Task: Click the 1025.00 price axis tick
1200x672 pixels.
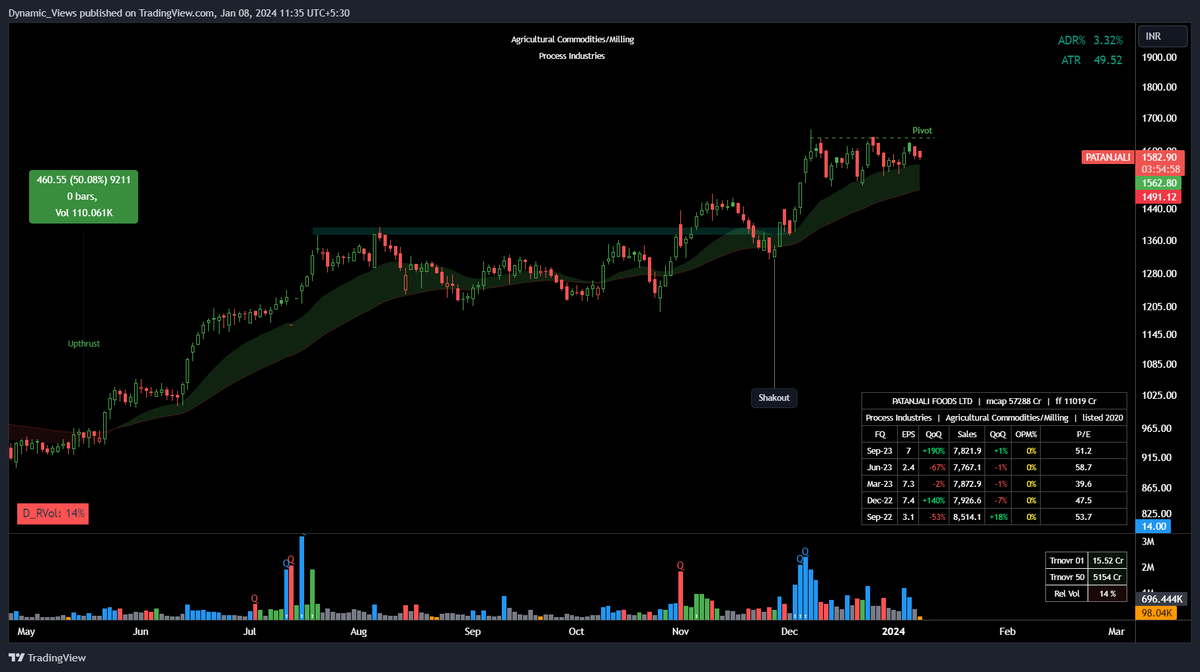Action: pos(1159,395)
